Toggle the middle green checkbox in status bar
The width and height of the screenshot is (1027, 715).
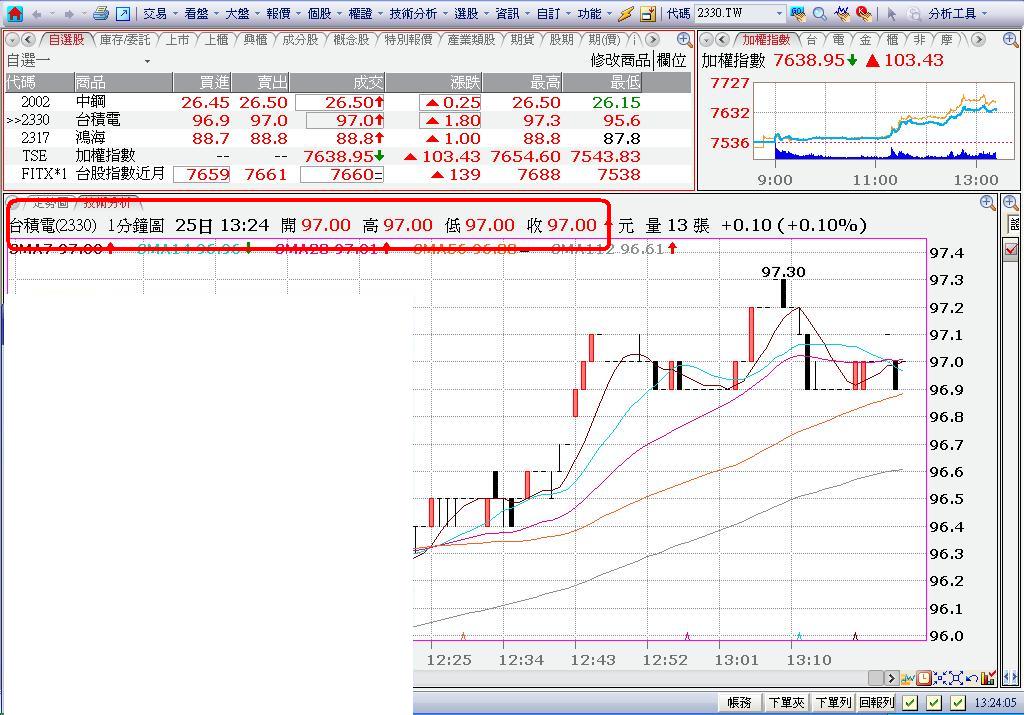(935, 703)
